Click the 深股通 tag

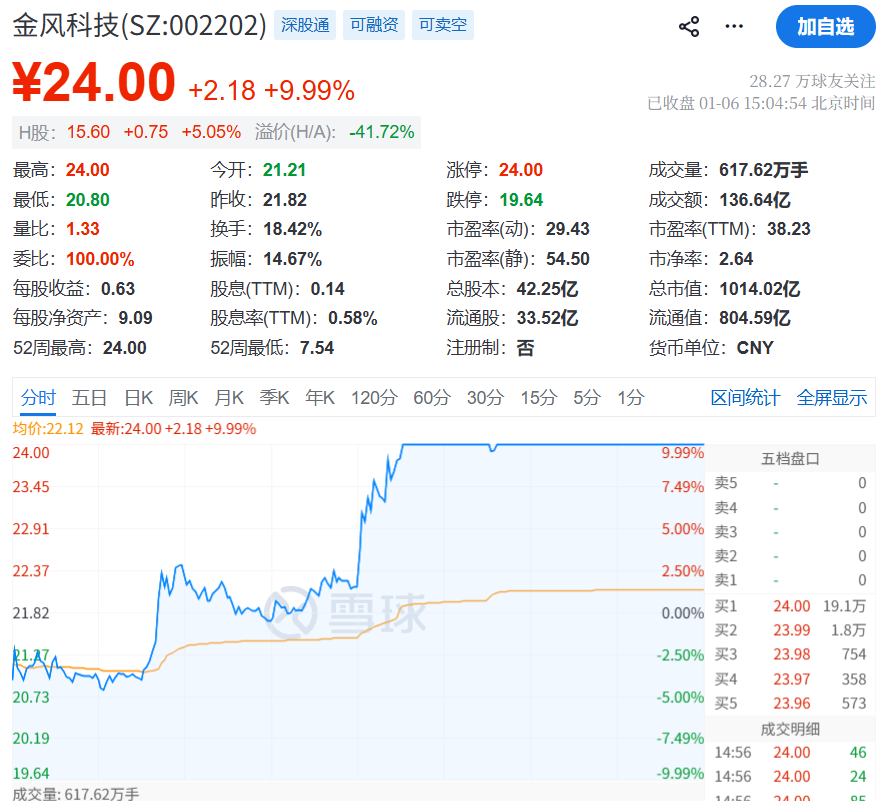[305, 25]
